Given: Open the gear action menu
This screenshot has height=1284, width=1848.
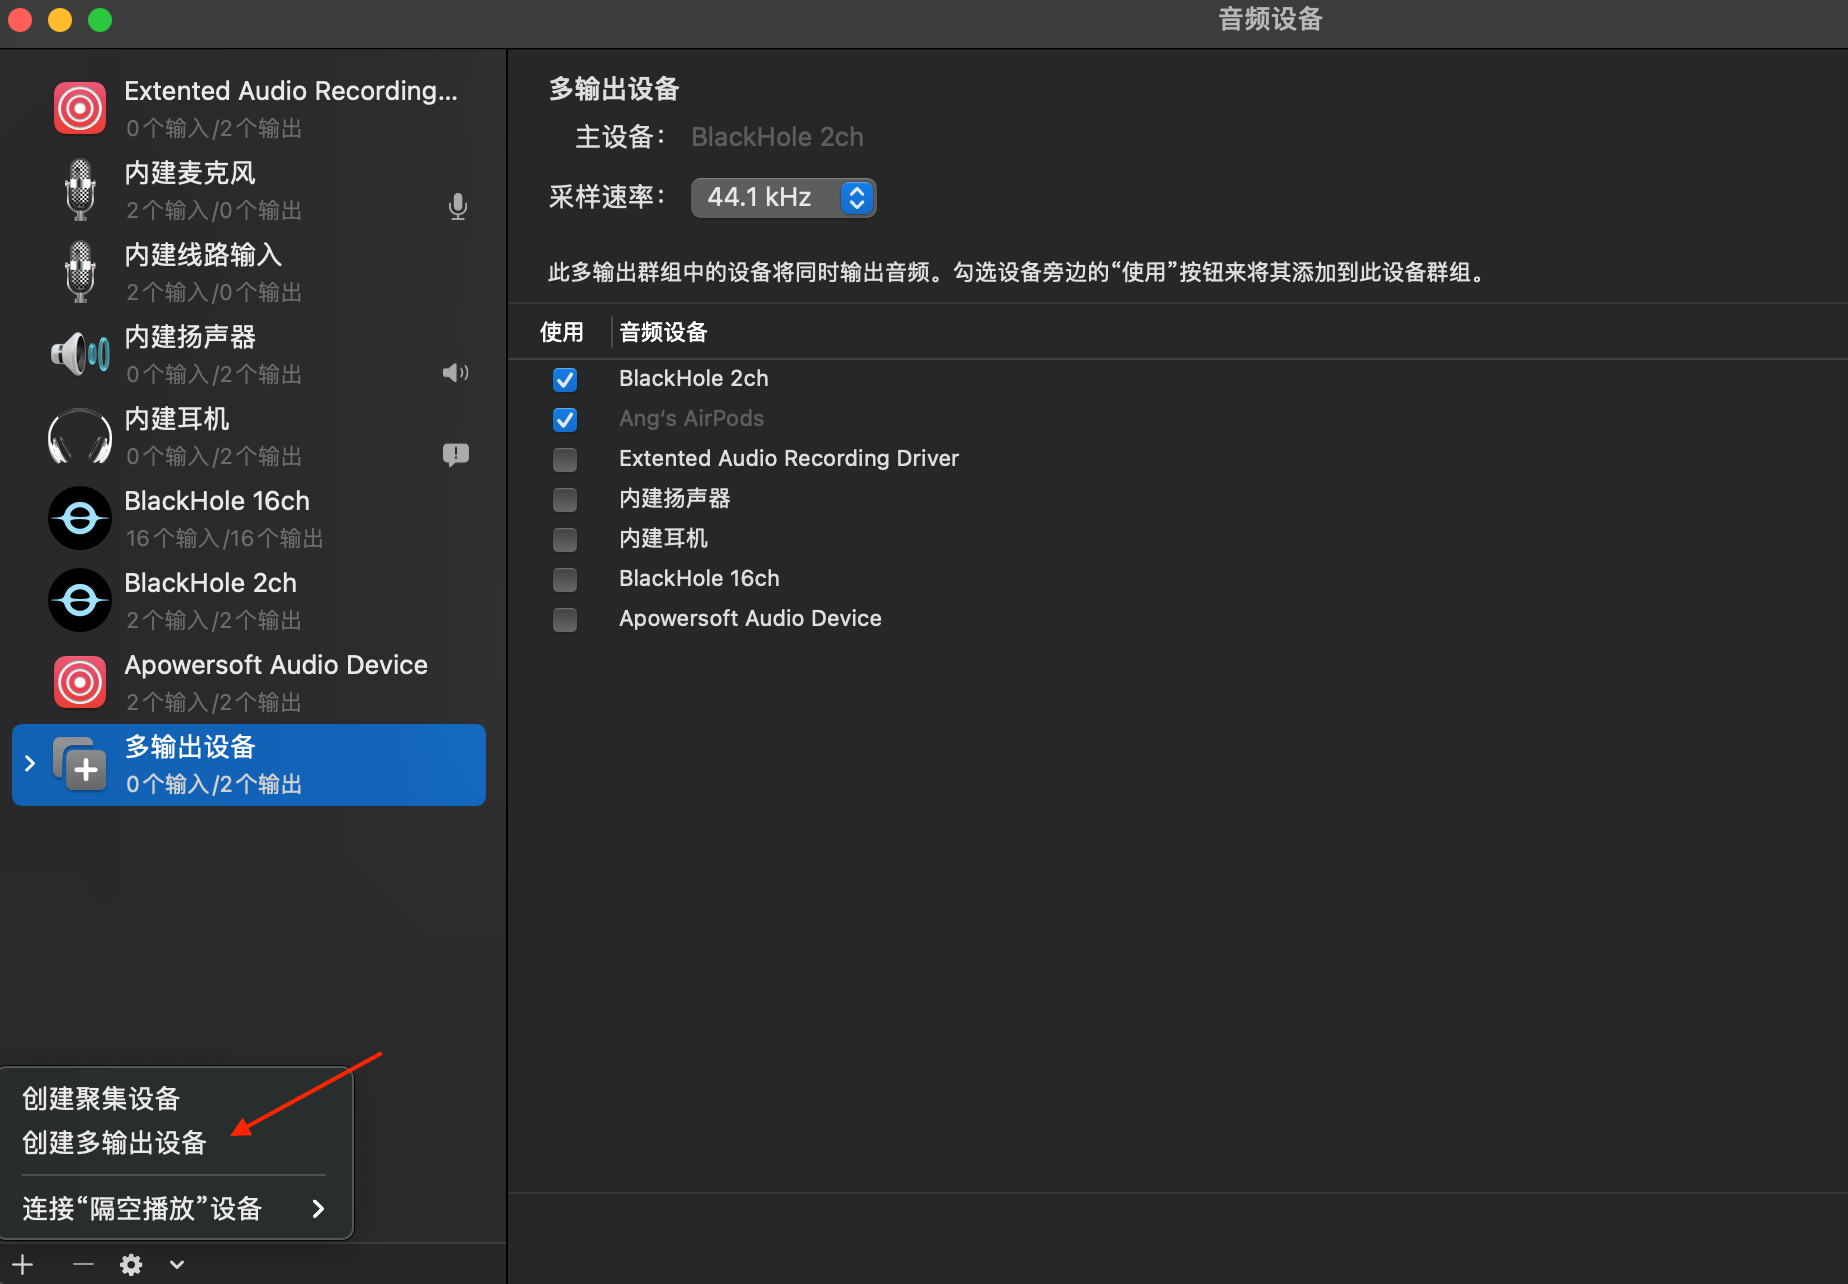Looking at the screenshot, I should 131,1265.
